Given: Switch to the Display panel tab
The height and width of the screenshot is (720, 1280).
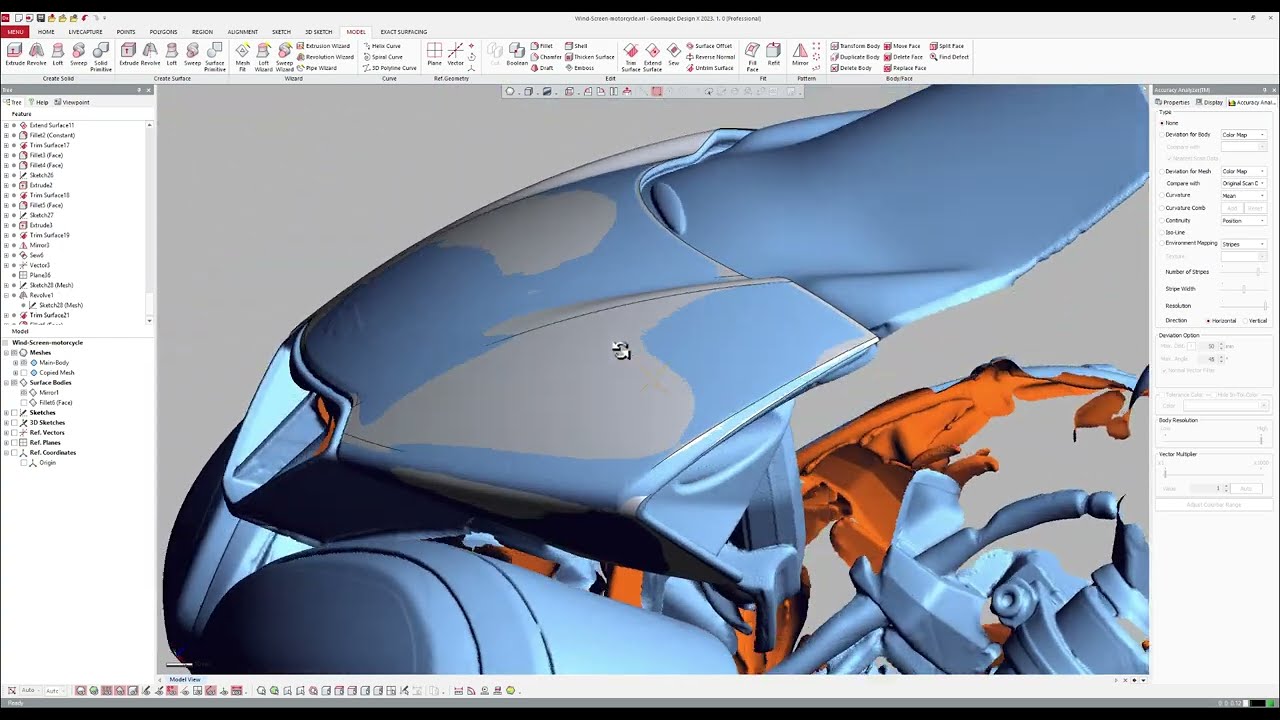Looking at the screenshot, I should point(1210,102).
